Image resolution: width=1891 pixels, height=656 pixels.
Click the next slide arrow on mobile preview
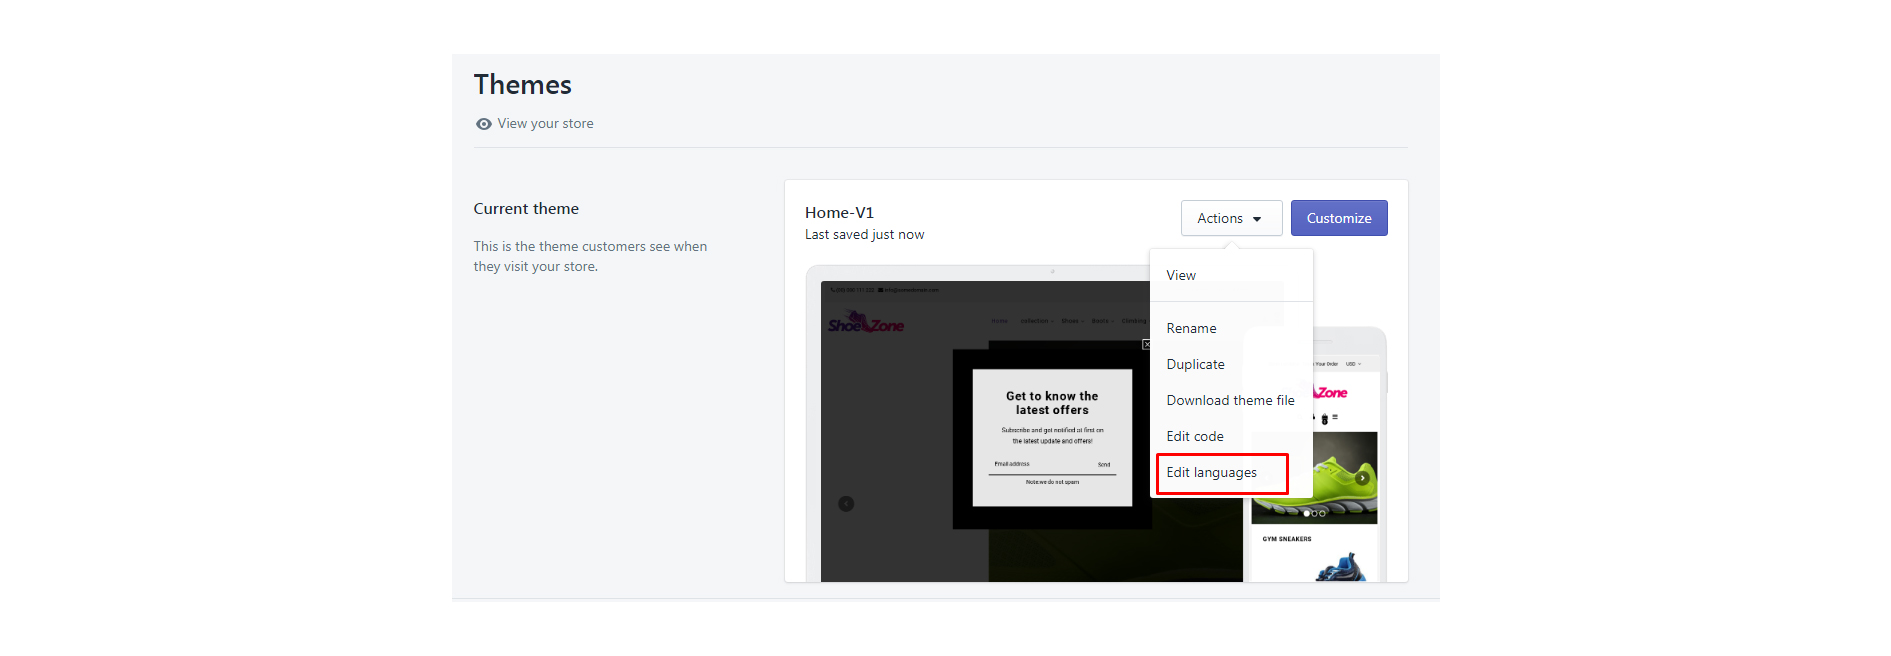tap(1362, 478)
